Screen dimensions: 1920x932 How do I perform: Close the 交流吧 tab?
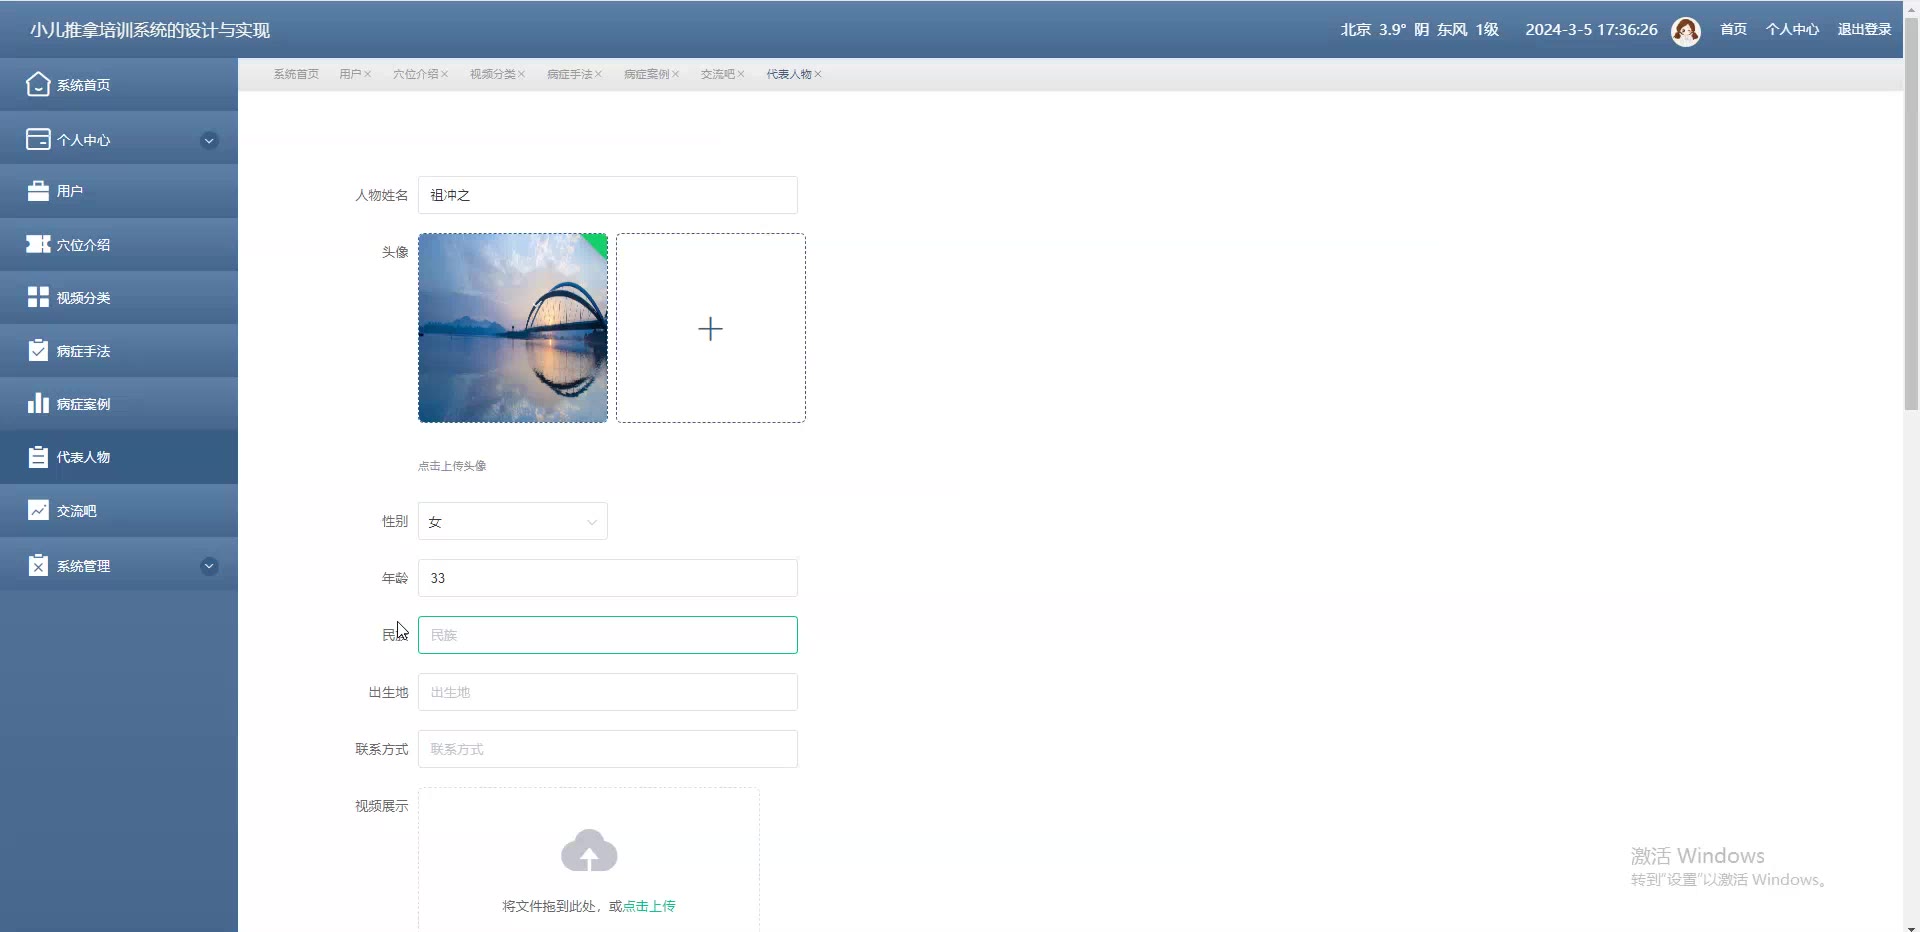pos(741,74)
